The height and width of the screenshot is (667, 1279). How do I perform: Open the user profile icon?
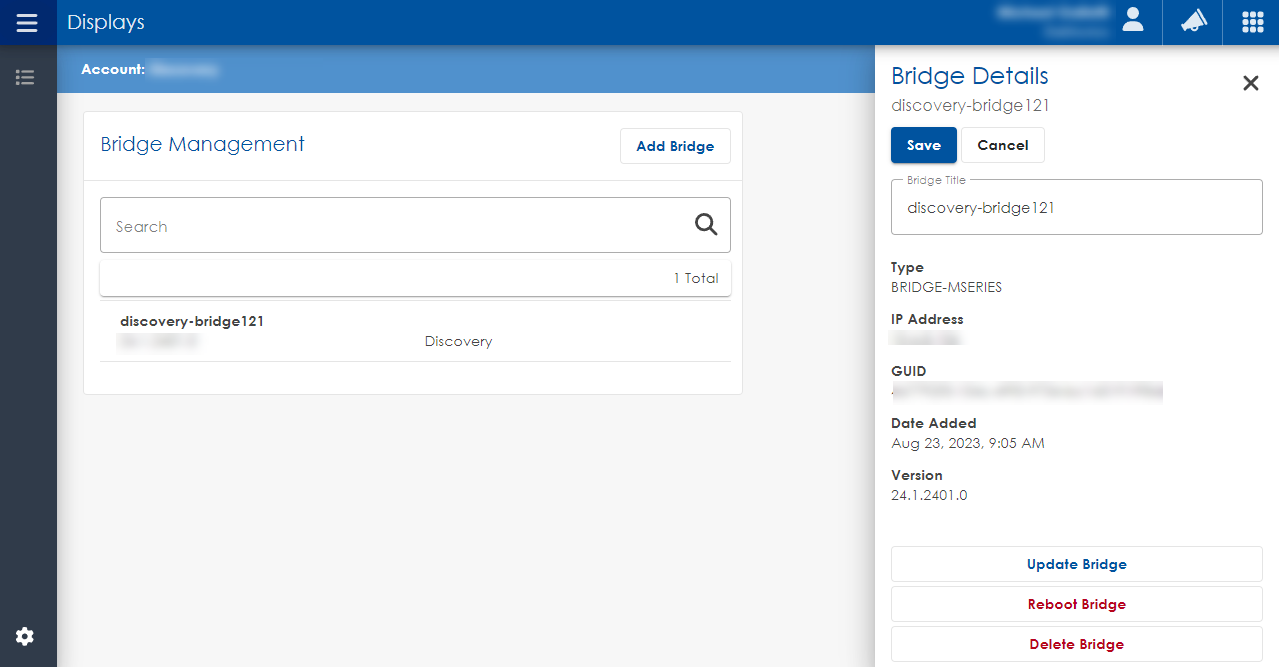pyautogui.click(x=1132, y=22)
